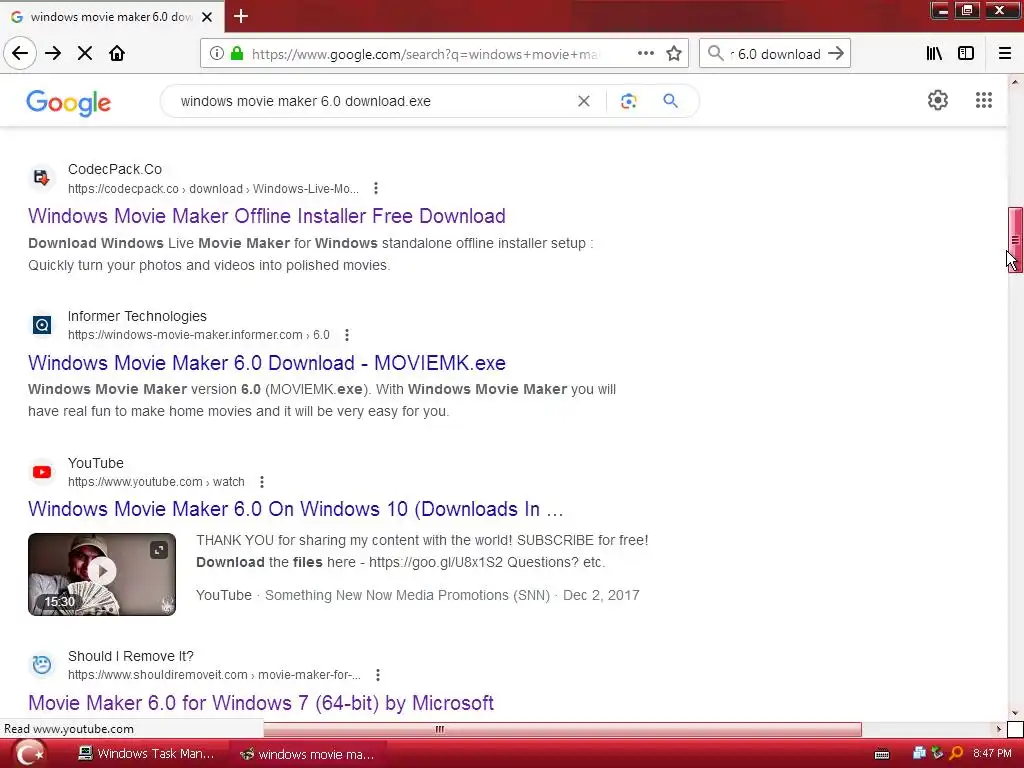Click the horizontal scrollbar thumb

(x=562, y=729)
